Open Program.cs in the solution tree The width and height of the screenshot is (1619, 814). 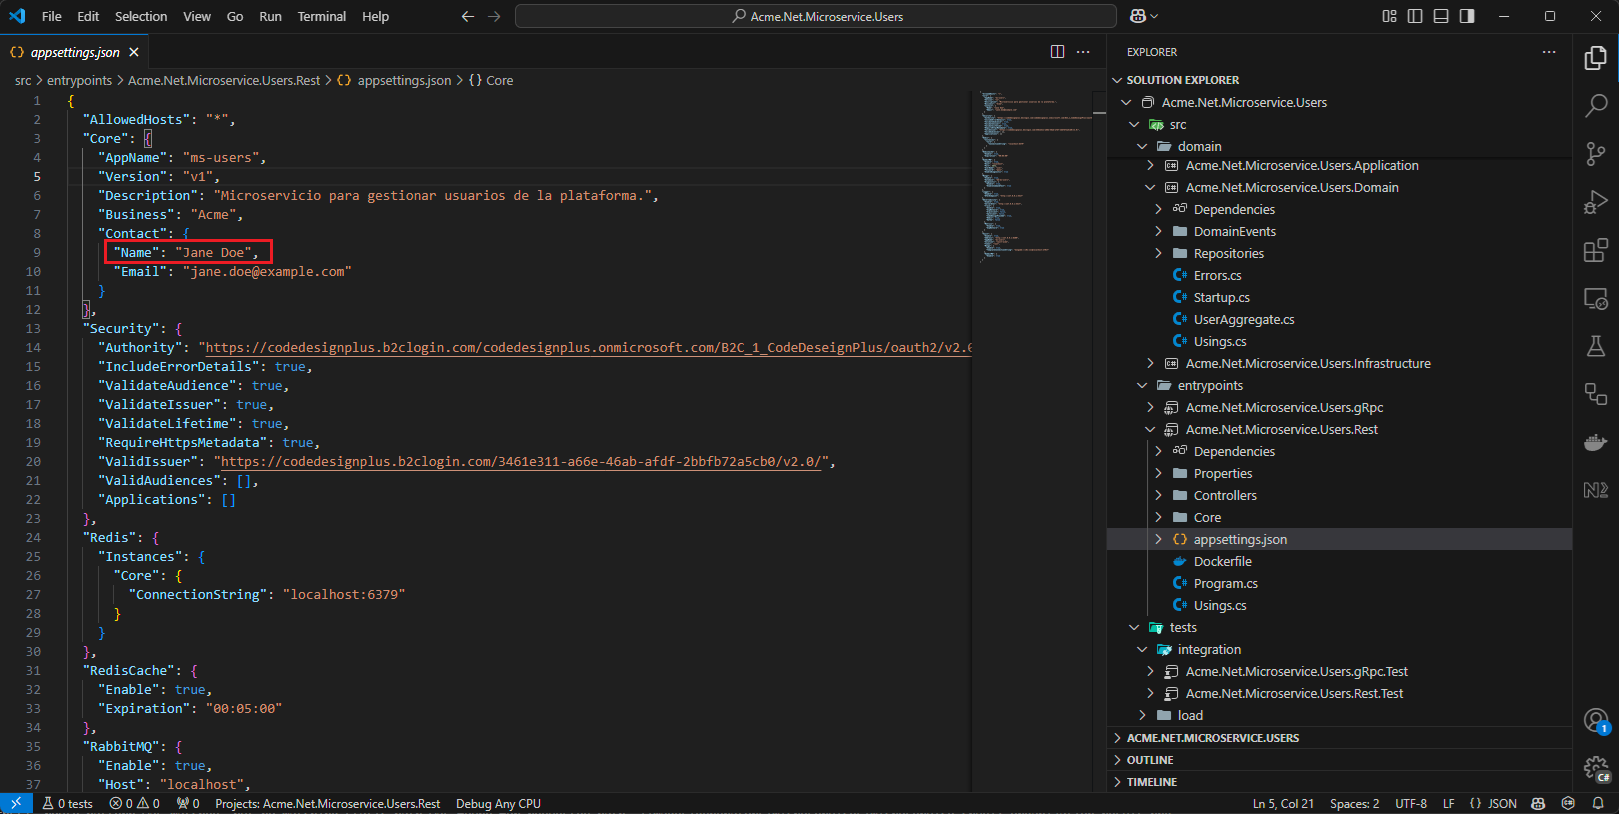coord(1226,584)
